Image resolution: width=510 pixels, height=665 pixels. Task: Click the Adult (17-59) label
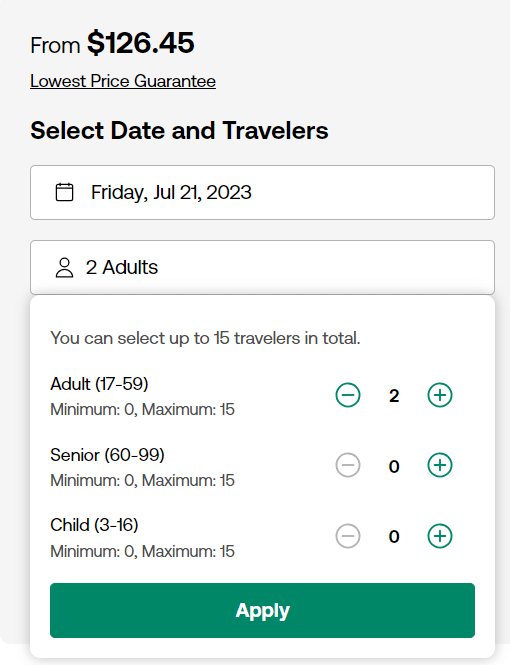click(99, 384)
